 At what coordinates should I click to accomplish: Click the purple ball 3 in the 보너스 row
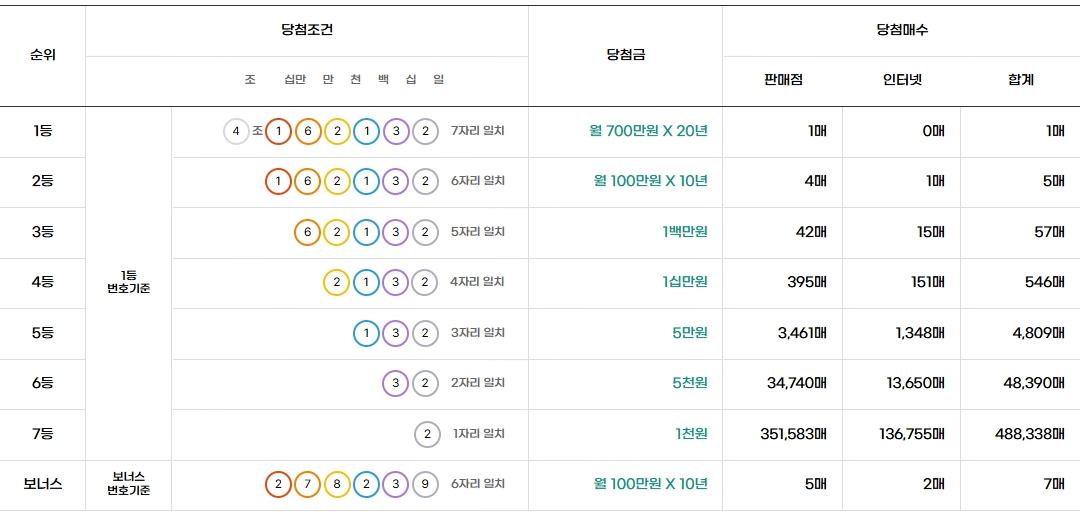tap(396, 484)
